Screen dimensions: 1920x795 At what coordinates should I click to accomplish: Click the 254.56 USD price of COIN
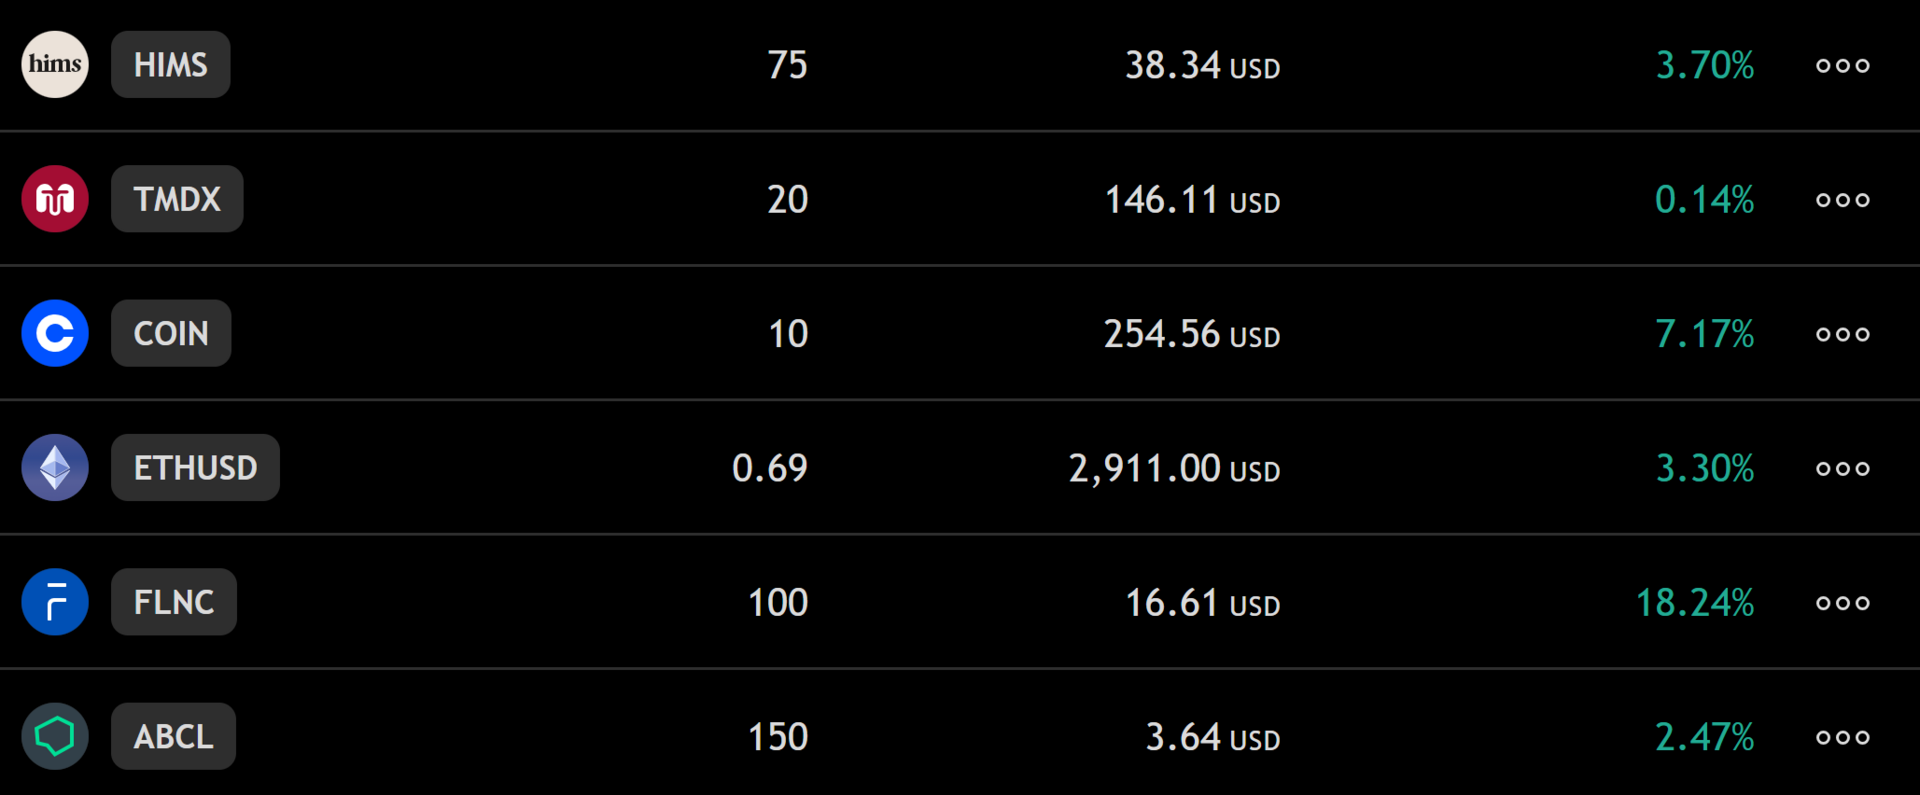pos(1190,333)
